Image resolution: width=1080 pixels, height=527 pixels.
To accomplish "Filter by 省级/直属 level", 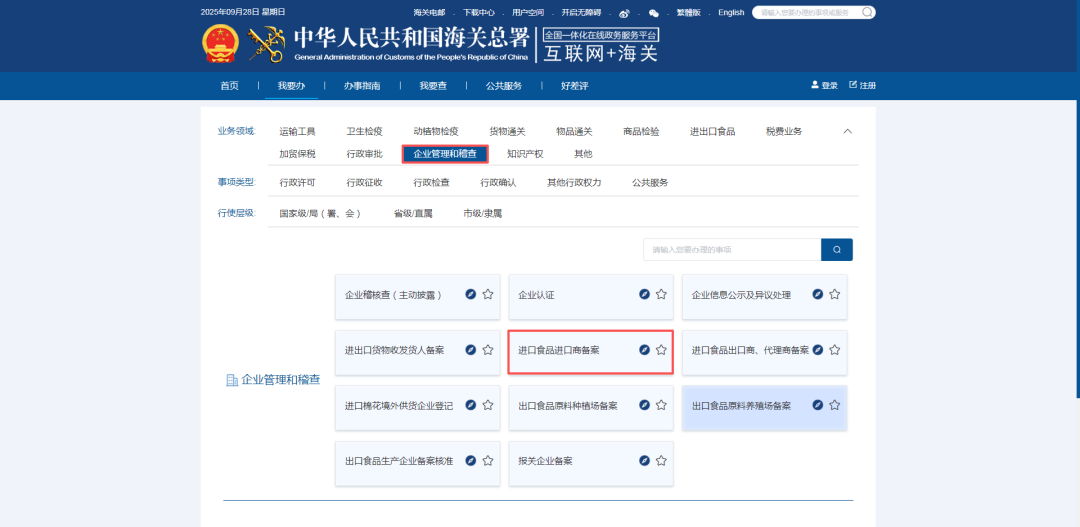I will pyautogui.click(x=412, y=214).
